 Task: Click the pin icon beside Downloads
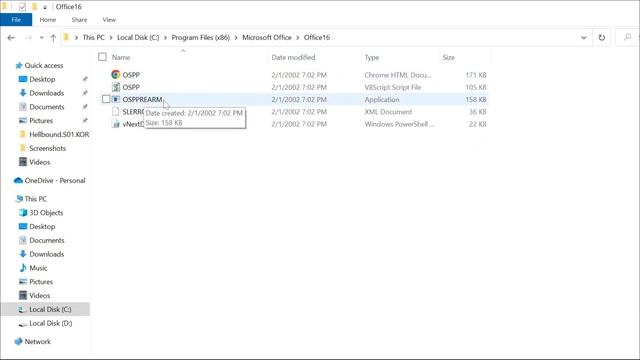coord(85,93)
